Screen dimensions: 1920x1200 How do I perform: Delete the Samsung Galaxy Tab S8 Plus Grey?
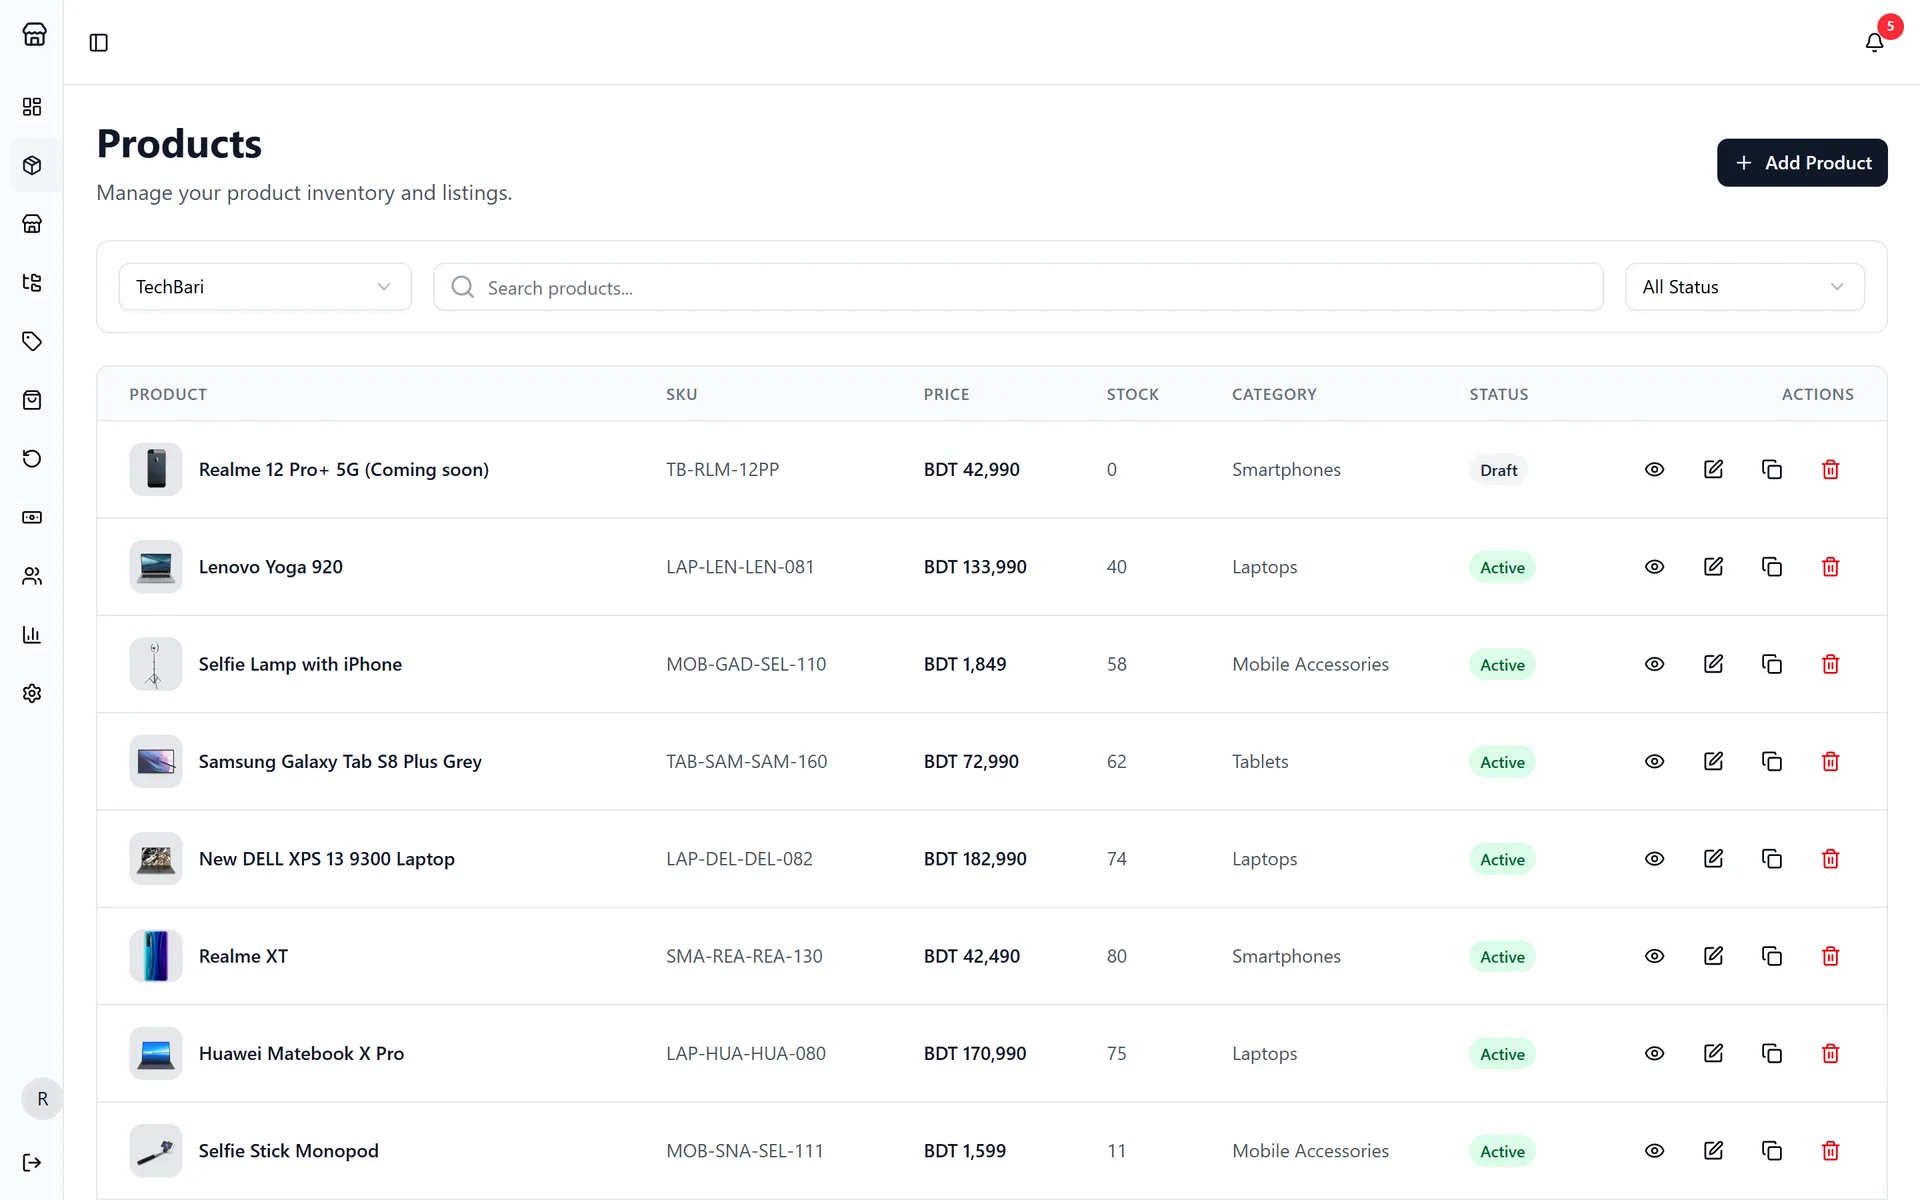(x=1830, y=761)
